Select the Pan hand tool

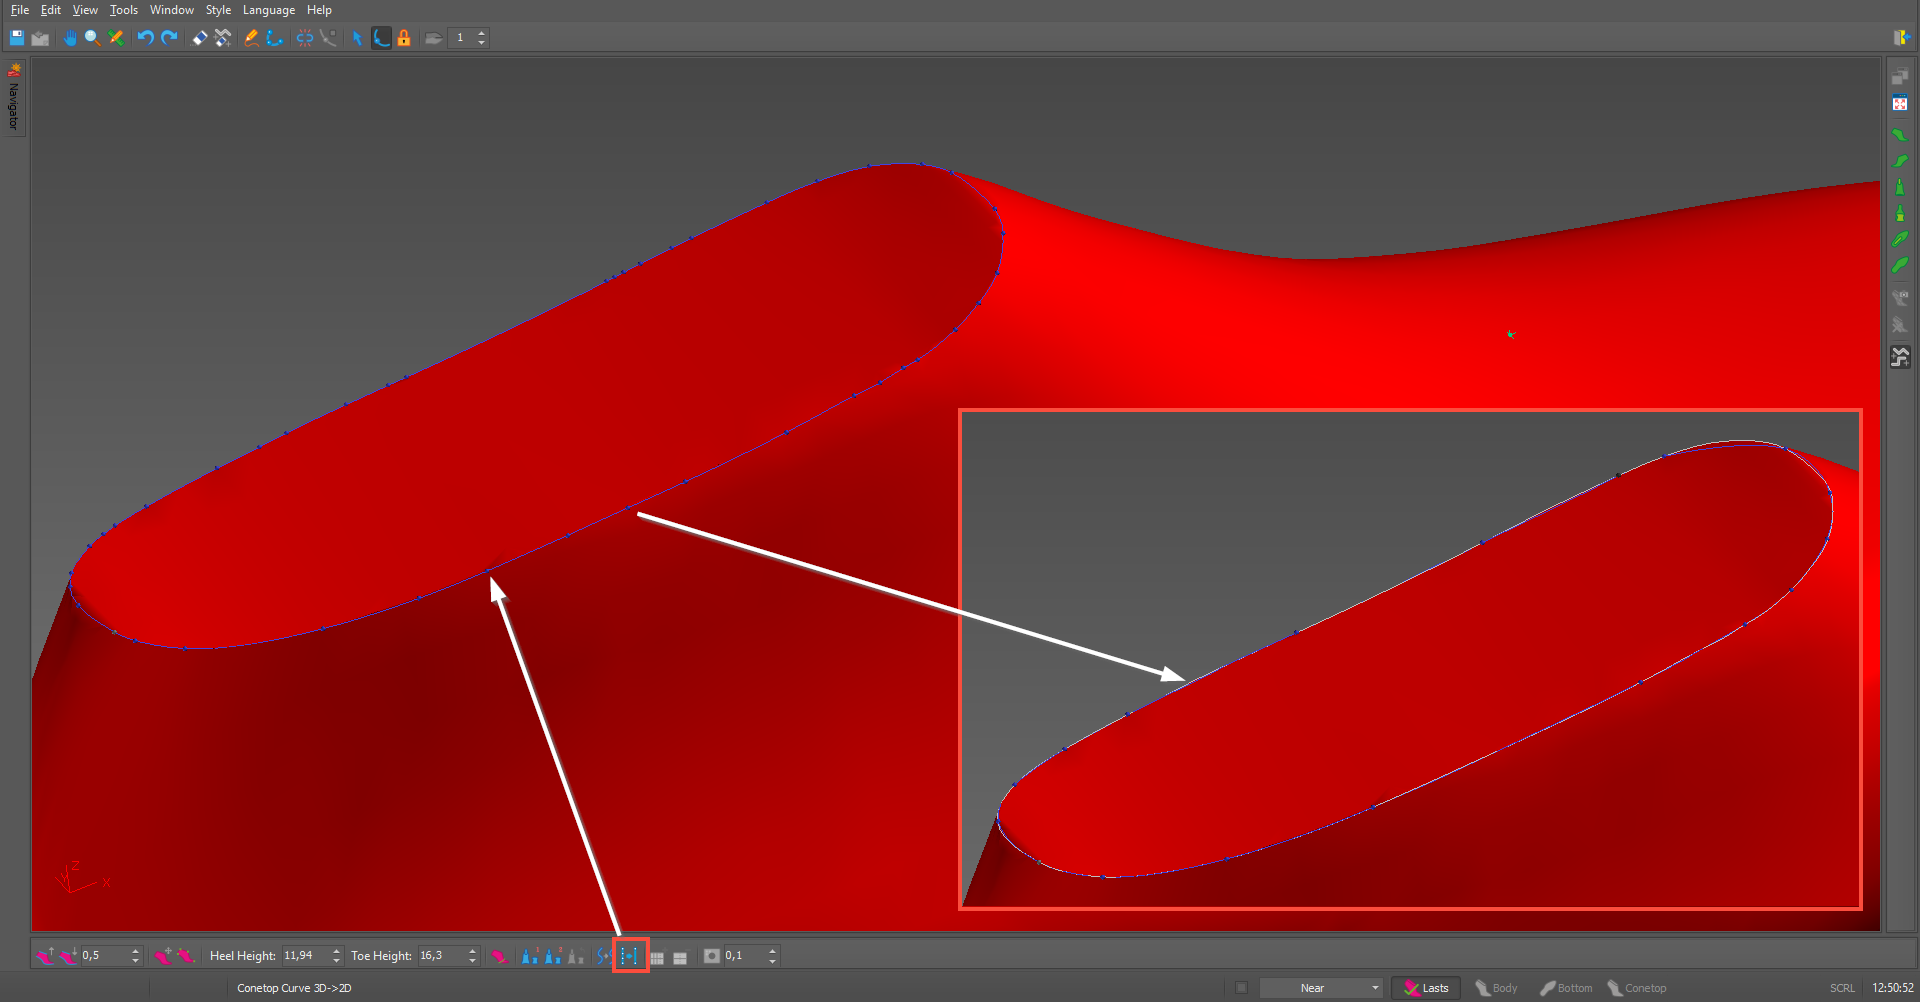click(70, 38)
